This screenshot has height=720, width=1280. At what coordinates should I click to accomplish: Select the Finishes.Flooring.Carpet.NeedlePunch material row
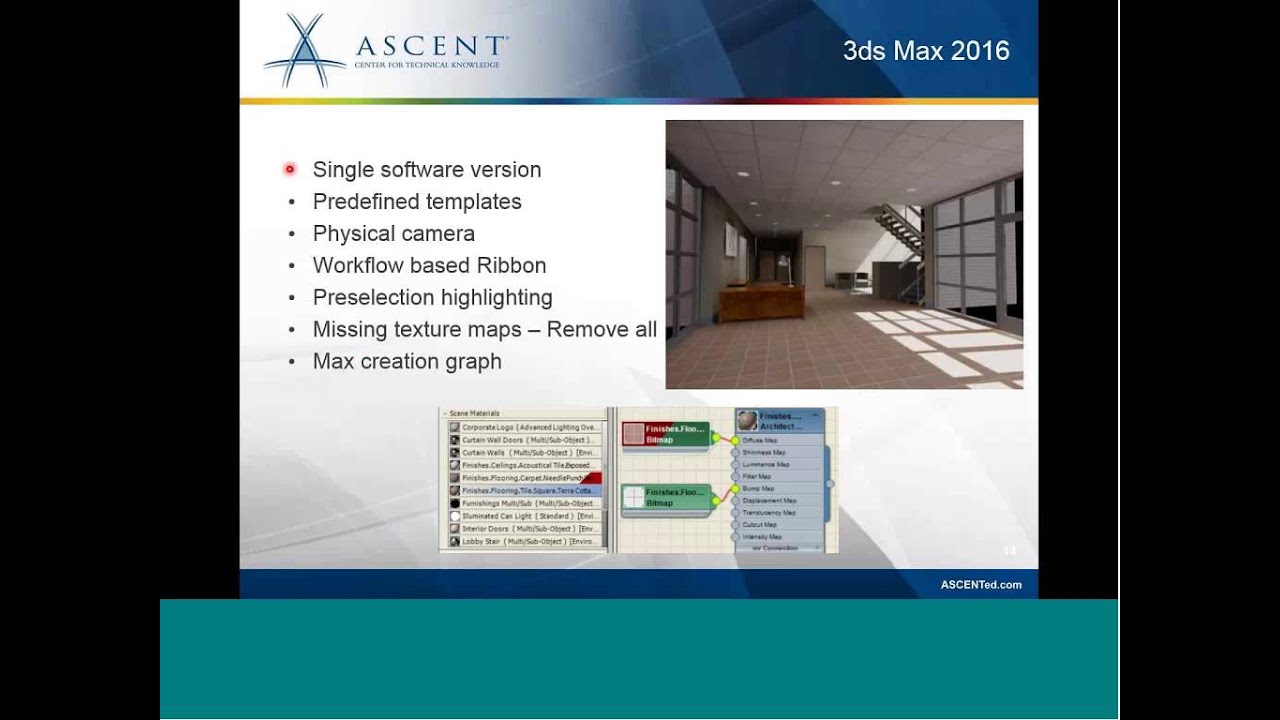pos(525,478)
